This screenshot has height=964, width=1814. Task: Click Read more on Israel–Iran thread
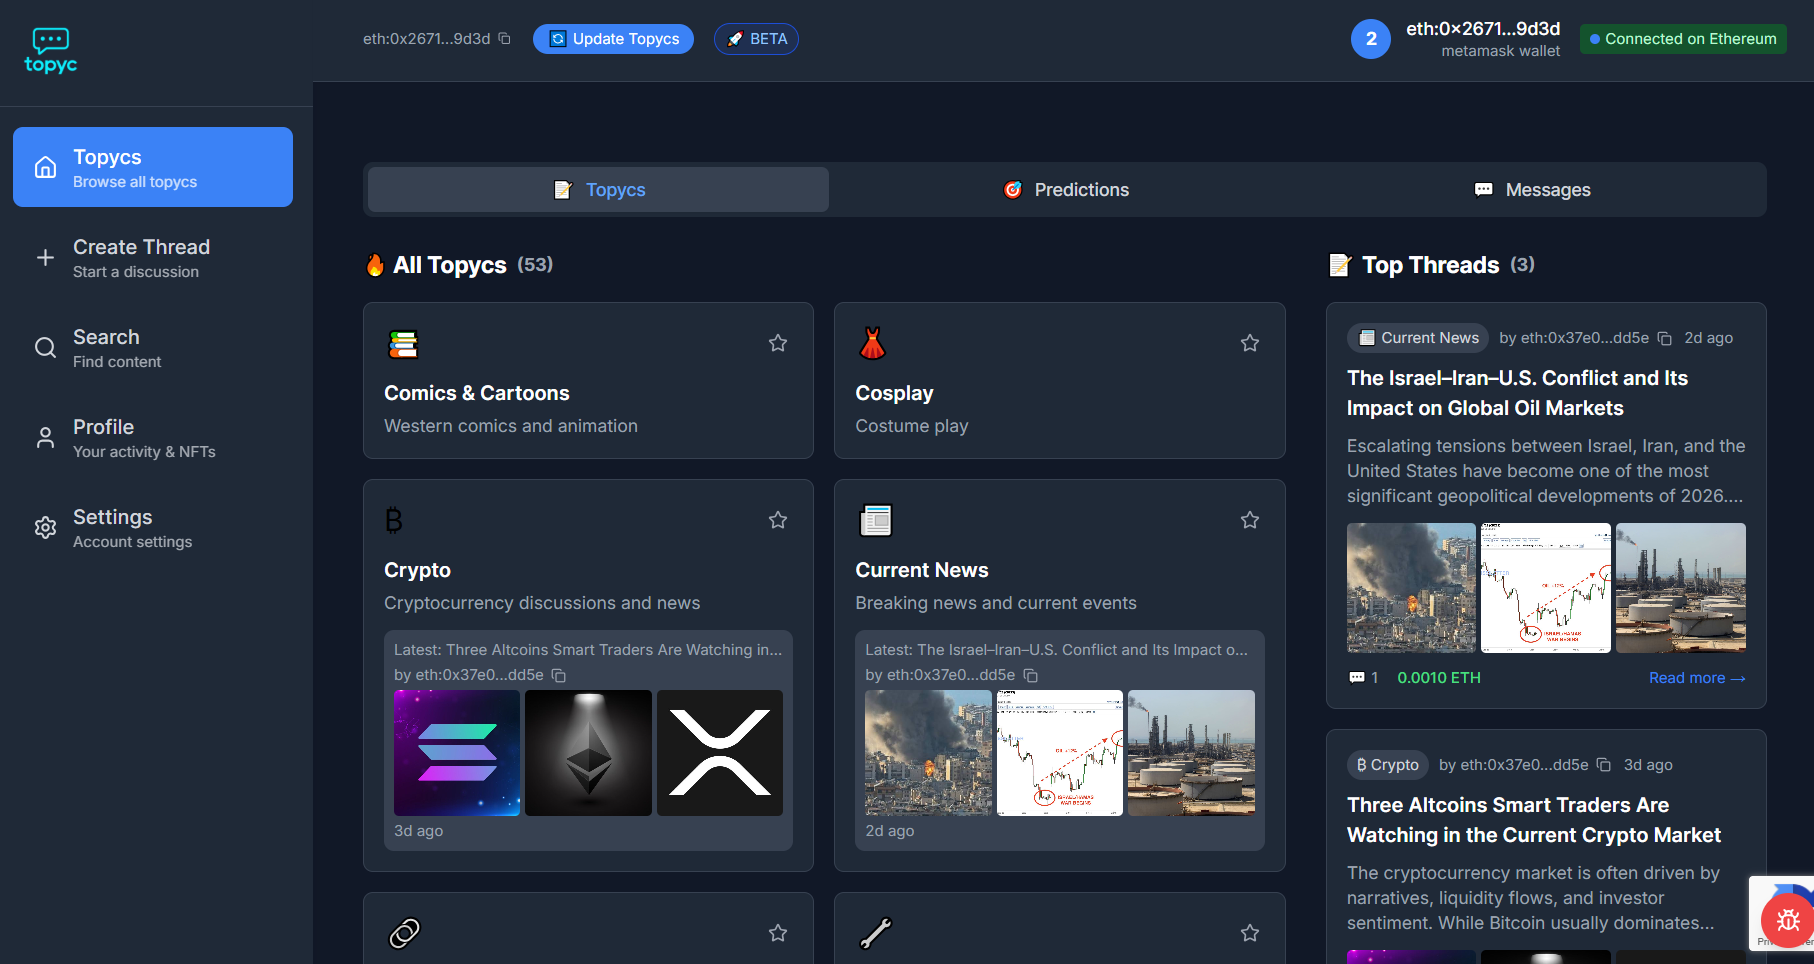click(x=1697, y=678)
